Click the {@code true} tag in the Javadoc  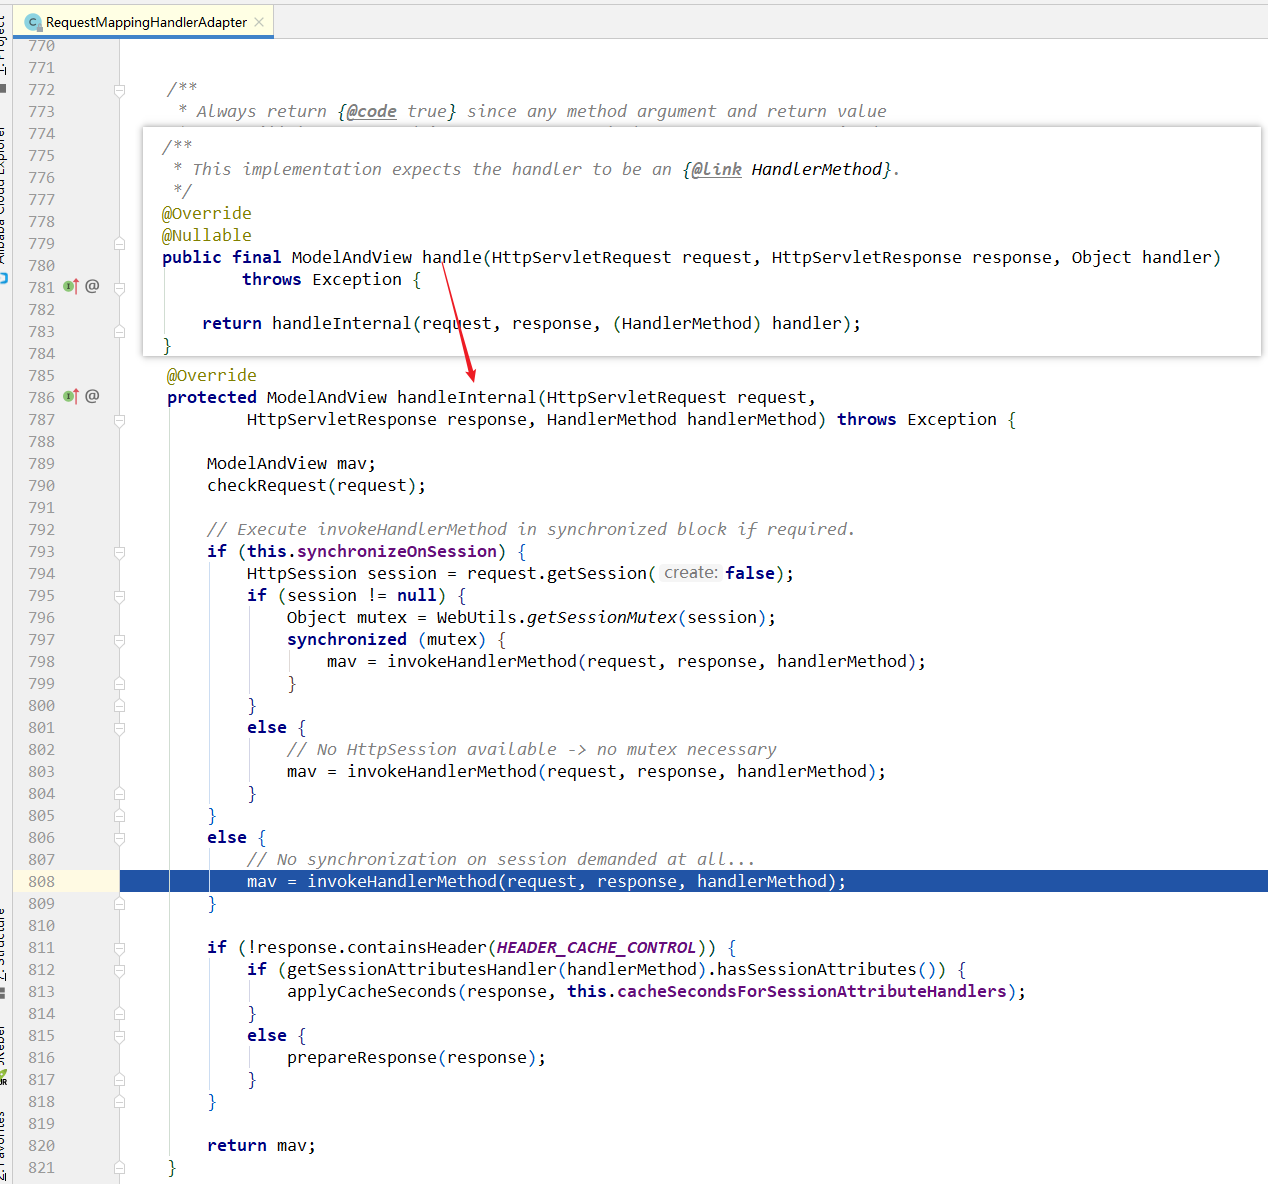397,112
